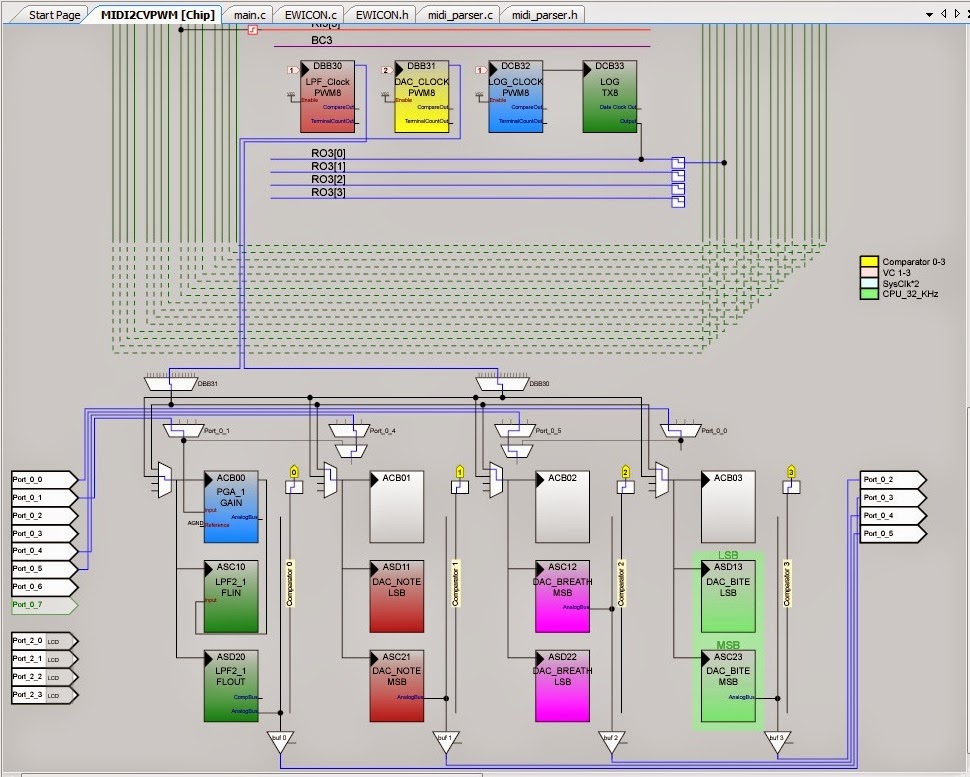Click the Comparator 2 vertical bus label
This screenshot has width=970, height=777.
(x=622, y=583)
